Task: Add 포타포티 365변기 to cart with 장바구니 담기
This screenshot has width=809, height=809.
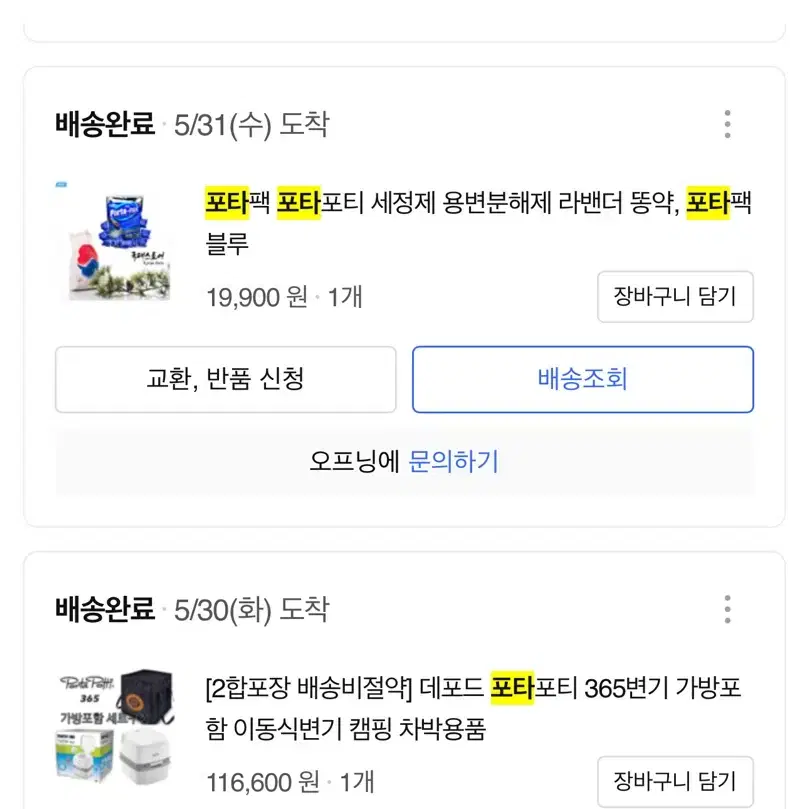Action: pyautogui.click(x=675, y=781)
